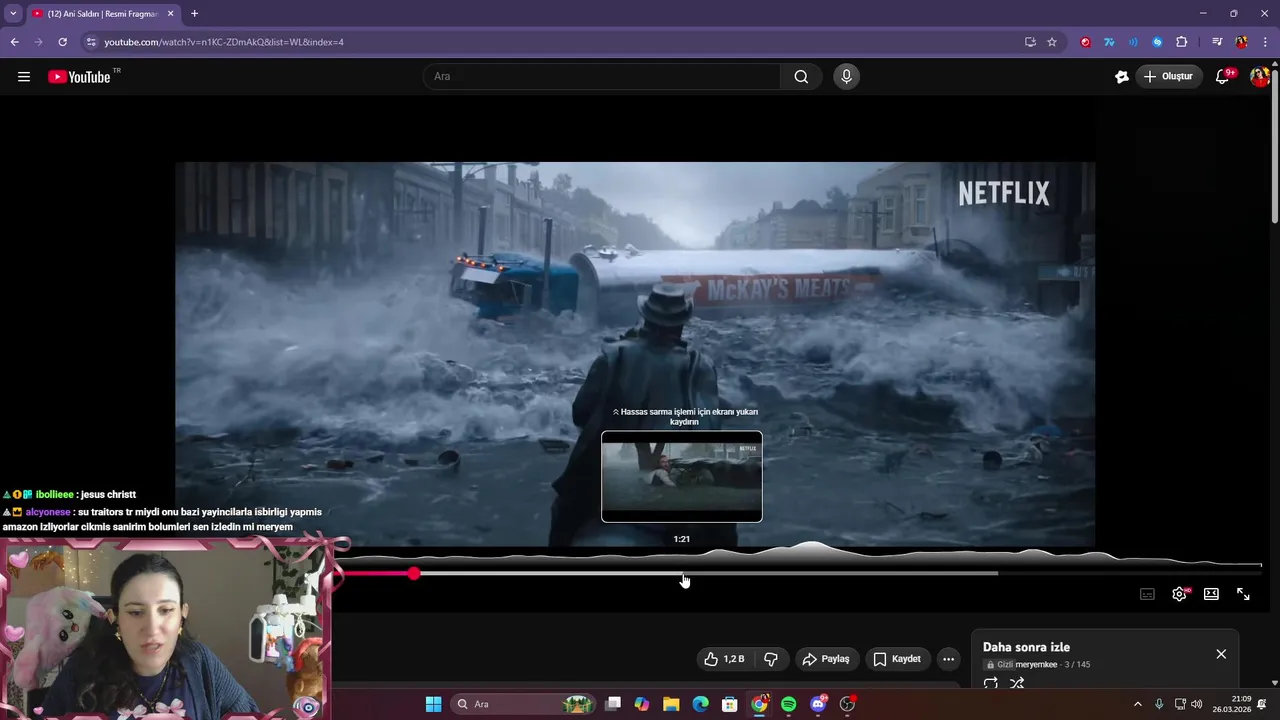The width and height of the screenshot is (1280, 720).
Task: Open File Explorer from taskbar
Action: [671, 704]
